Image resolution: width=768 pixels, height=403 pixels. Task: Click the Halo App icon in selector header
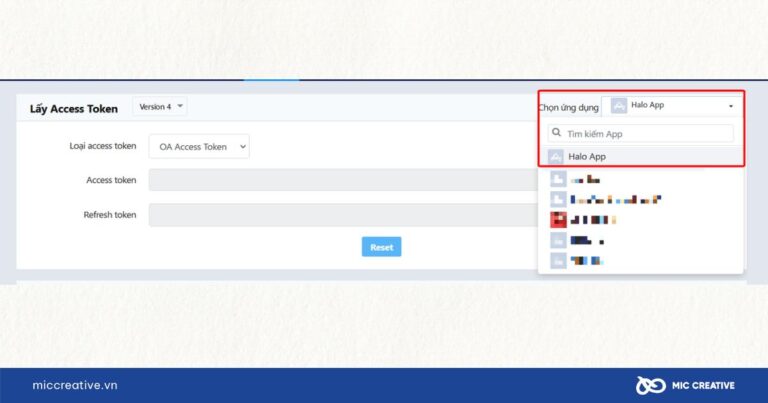[619, 106]
